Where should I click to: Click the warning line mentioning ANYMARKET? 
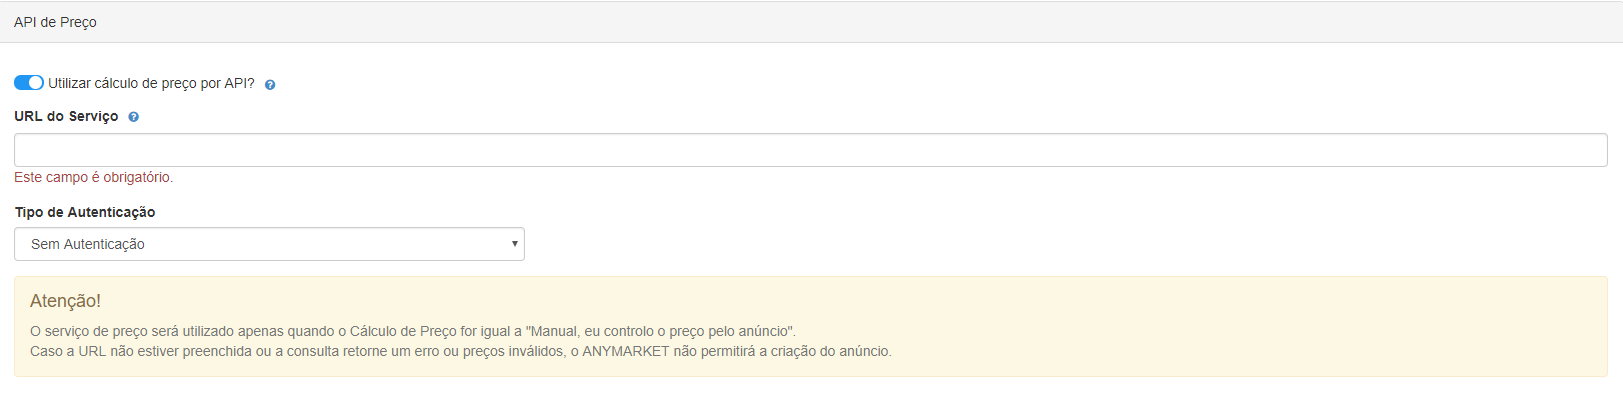(461, 351)
